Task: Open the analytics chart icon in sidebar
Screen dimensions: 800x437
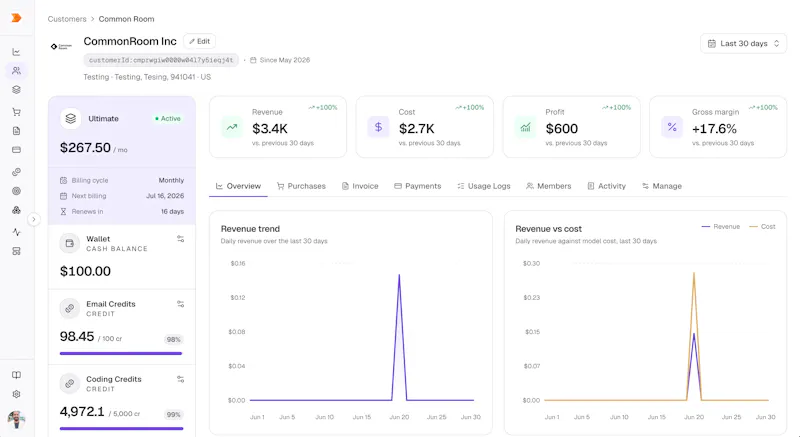Action: [x=16, y=52]
